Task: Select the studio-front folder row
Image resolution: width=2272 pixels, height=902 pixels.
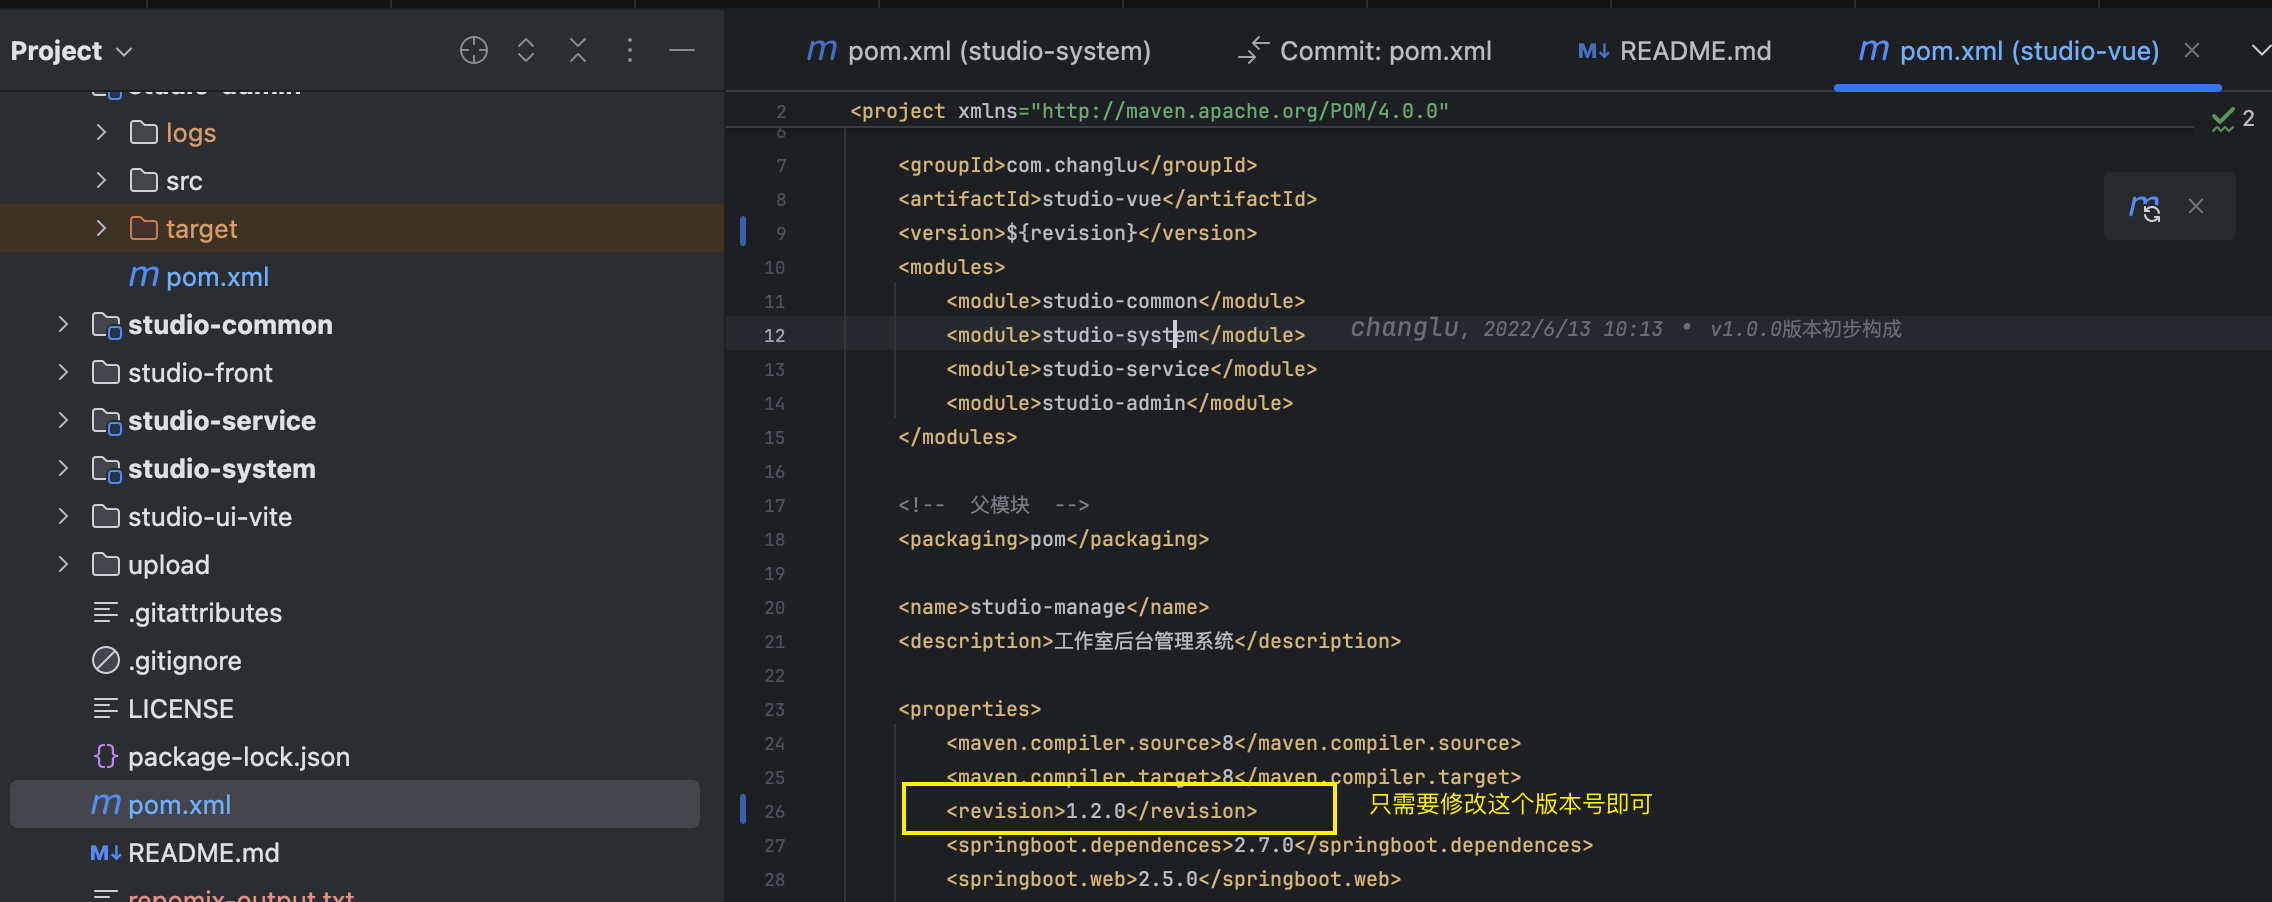Action: (x=362, y=373)
